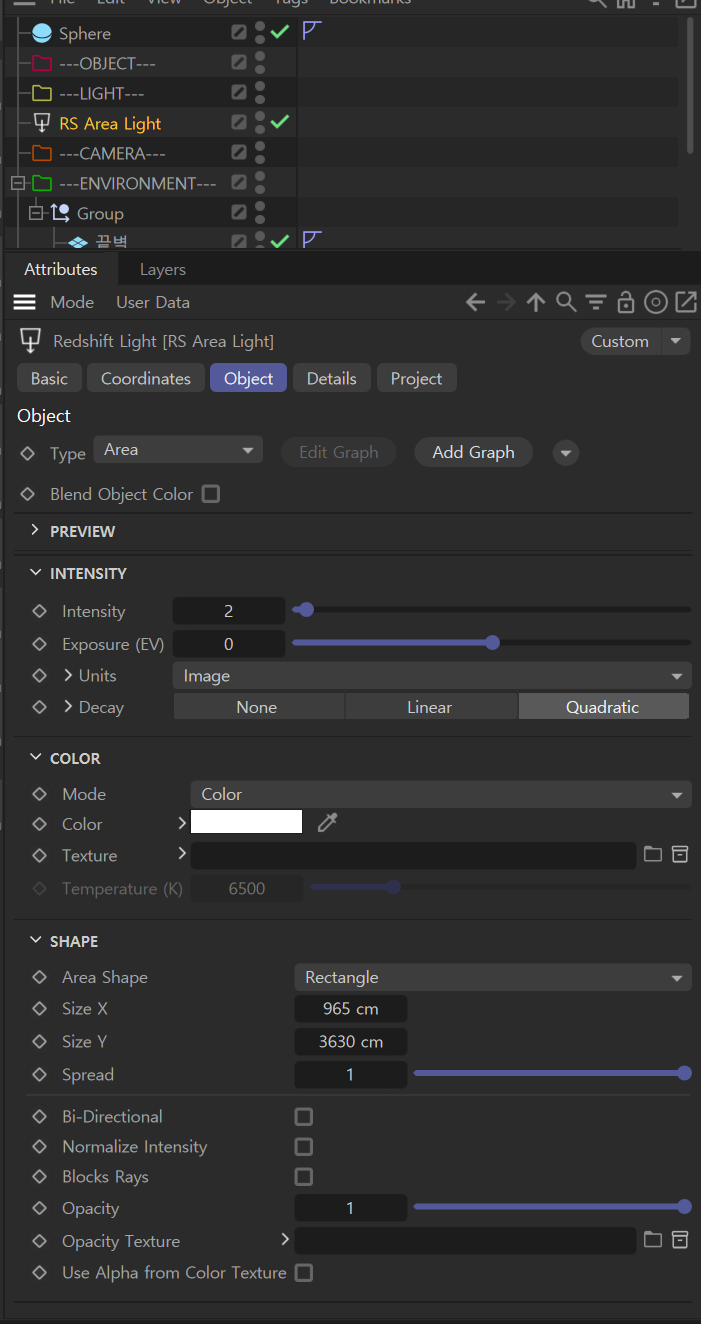Image resolution: width=701 pixels, height=1324 pixels.
Task: Set Decay to Linear
Action: point(430,707)
